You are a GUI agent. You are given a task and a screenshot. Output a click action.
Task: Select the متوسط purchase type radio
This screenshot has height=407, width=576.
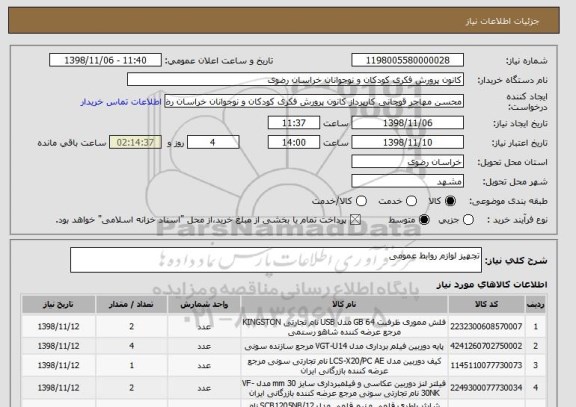[x=424, y=220]
